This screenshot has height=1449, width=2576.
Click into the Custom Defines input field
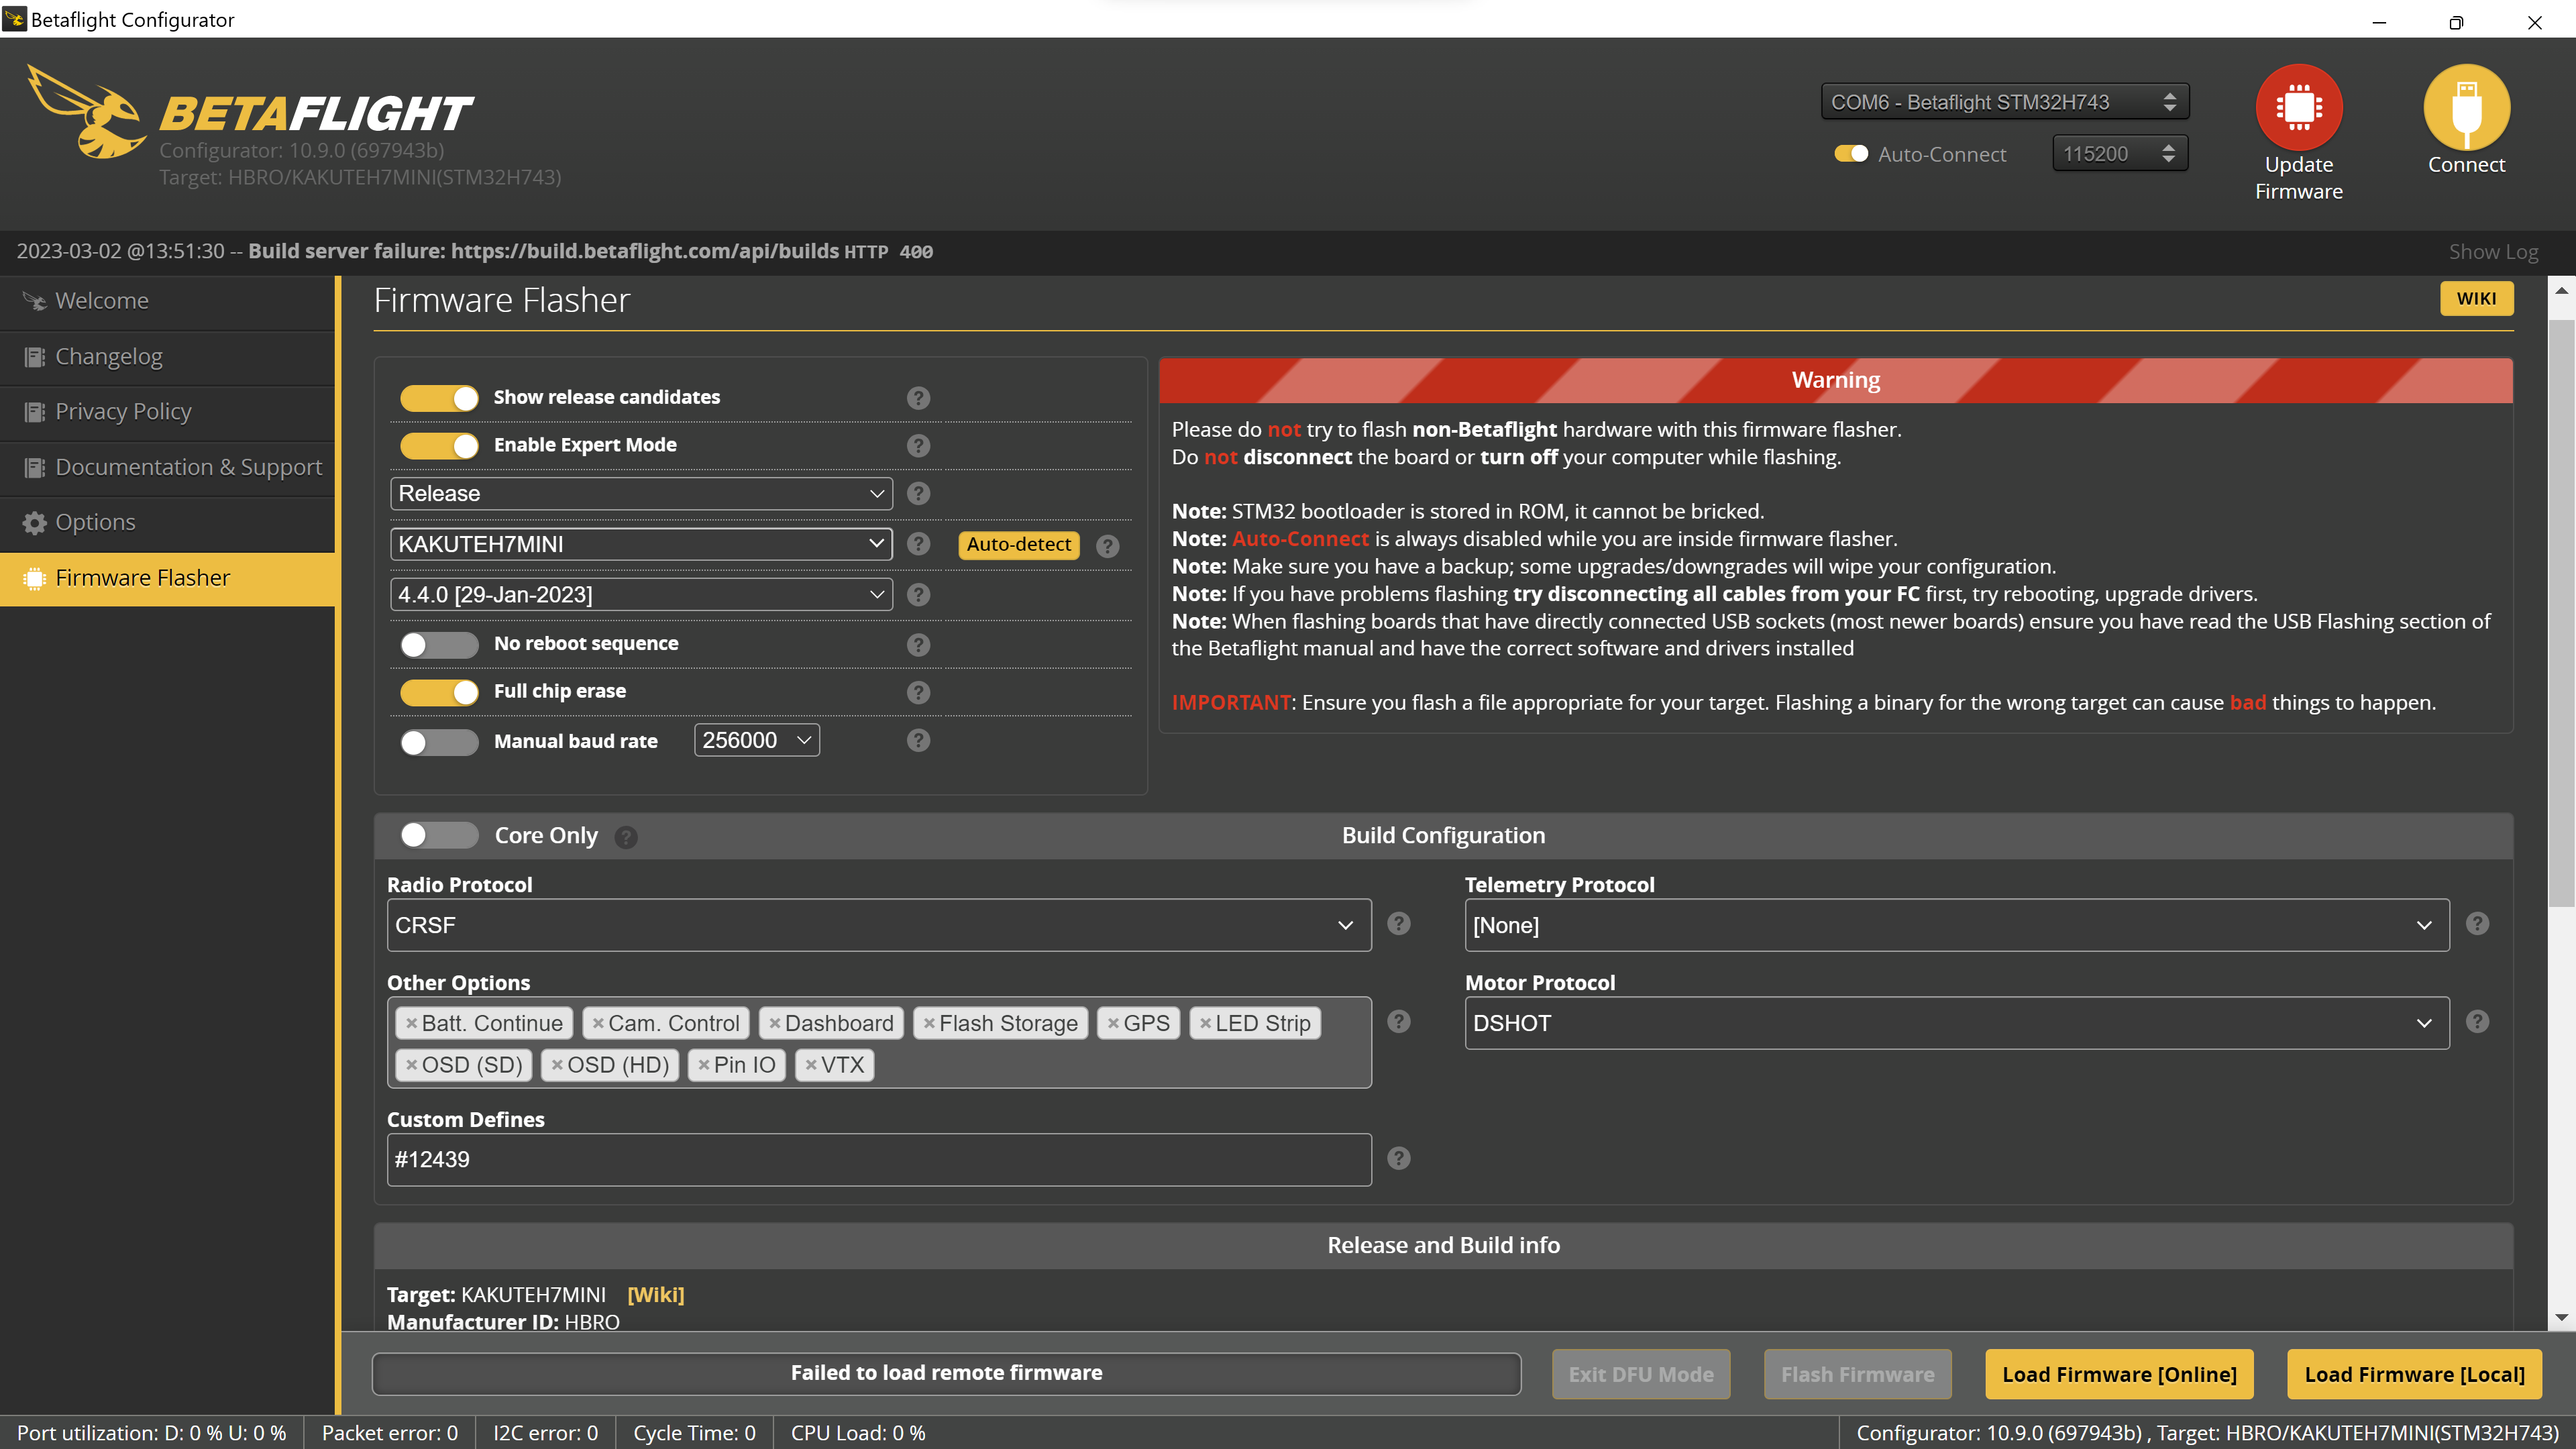tap(878, 1160)
